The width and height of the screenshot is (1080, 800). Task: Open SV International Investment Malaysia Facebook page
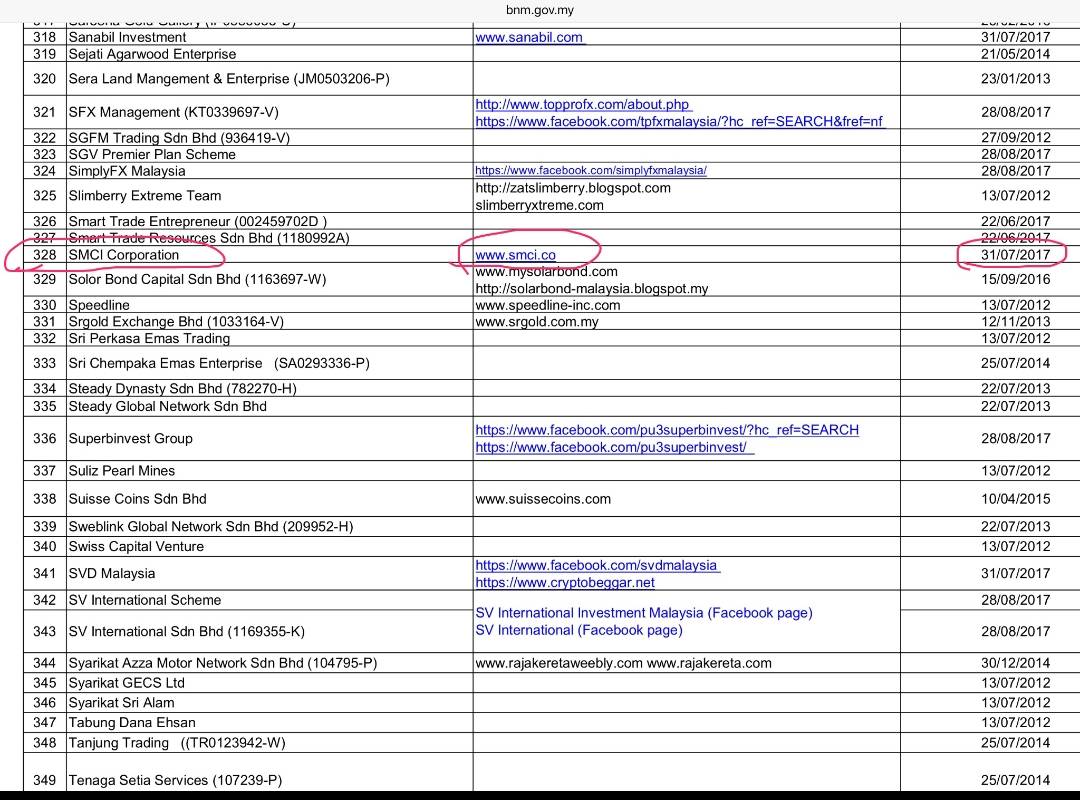coord(644,613)
